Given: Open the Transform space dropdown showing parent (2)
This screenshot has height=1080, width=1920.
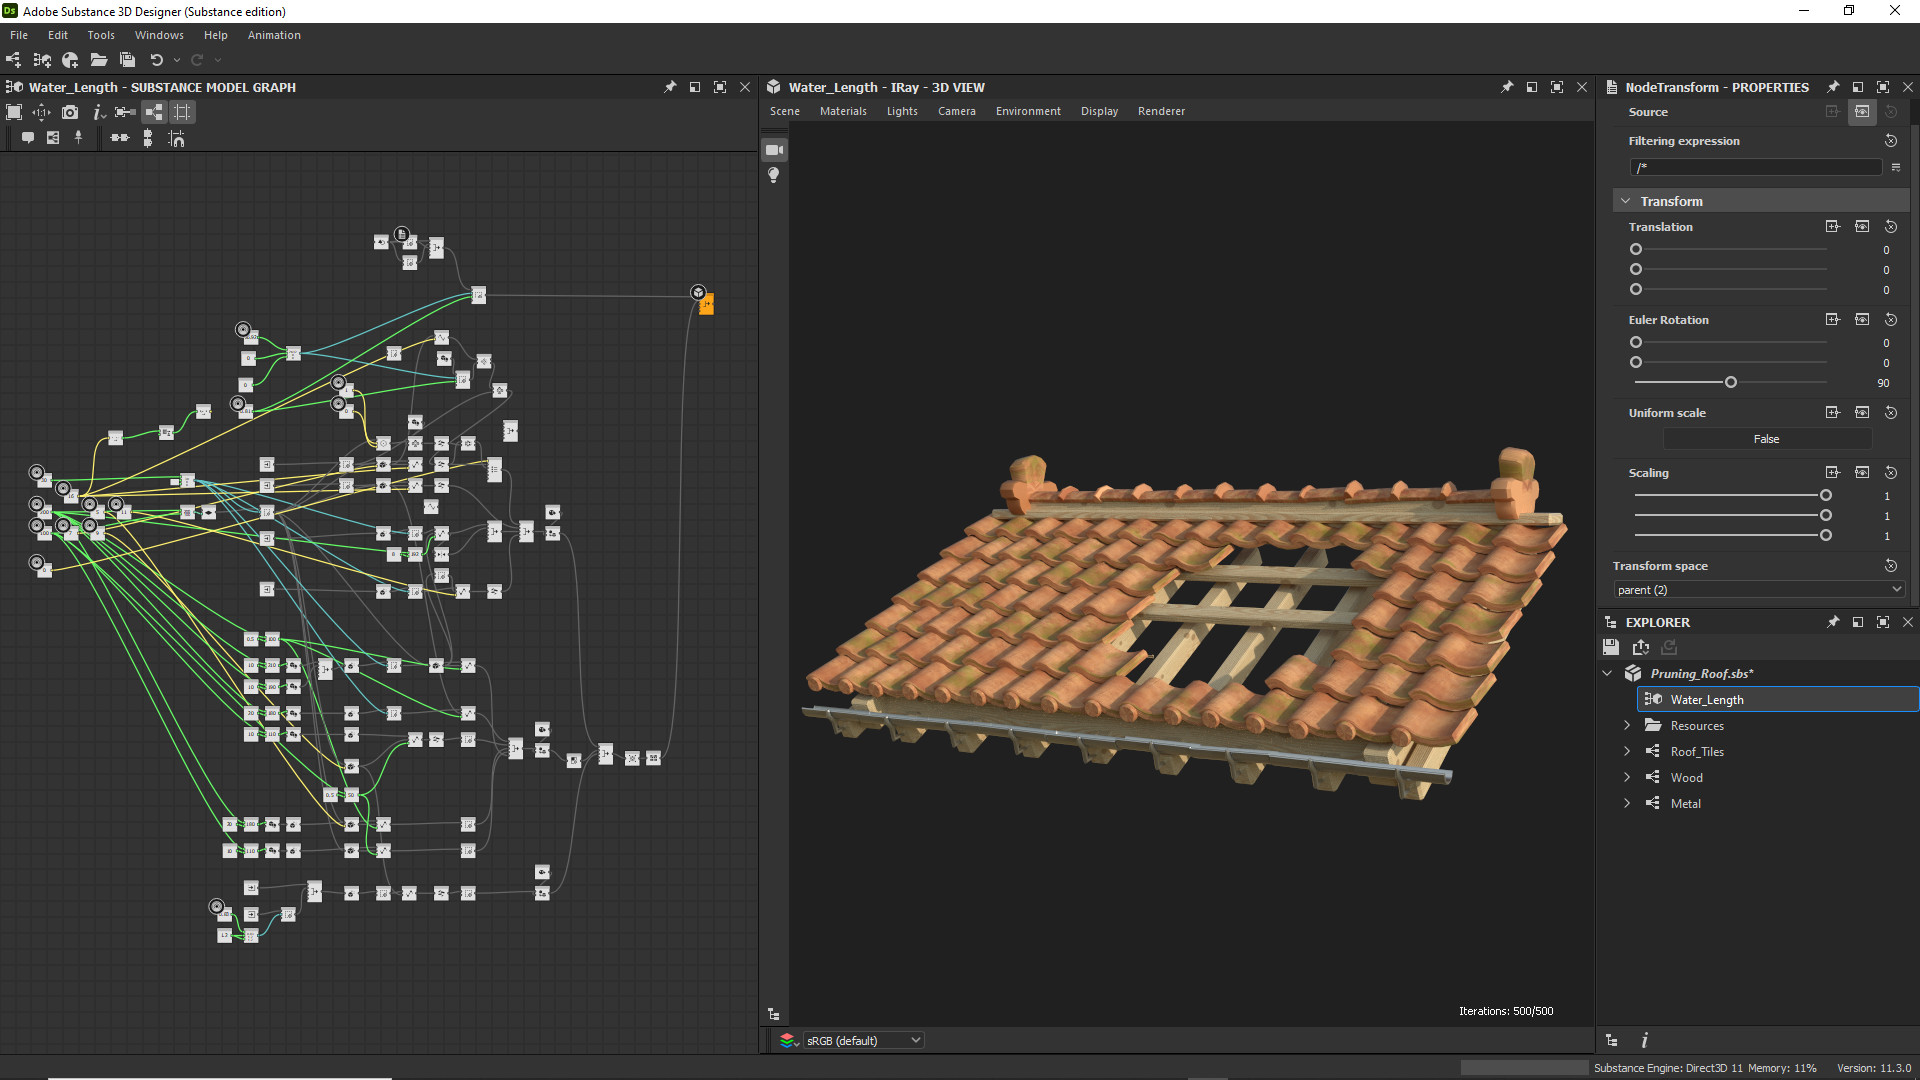Looking at the screenshot, I should (x=1758, y=590).
